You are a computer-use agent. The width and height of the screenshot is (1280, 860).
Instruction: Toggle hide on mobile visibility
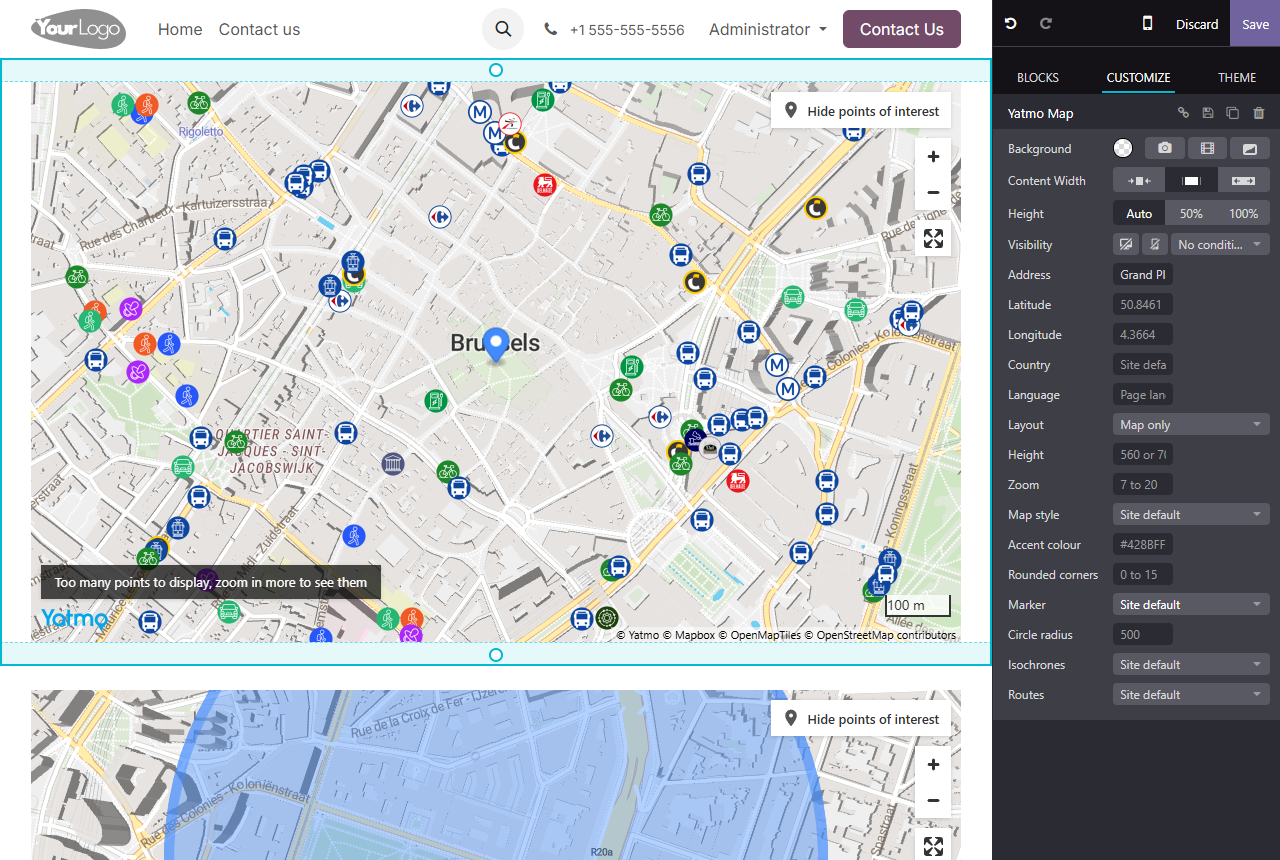(1154, 244)
